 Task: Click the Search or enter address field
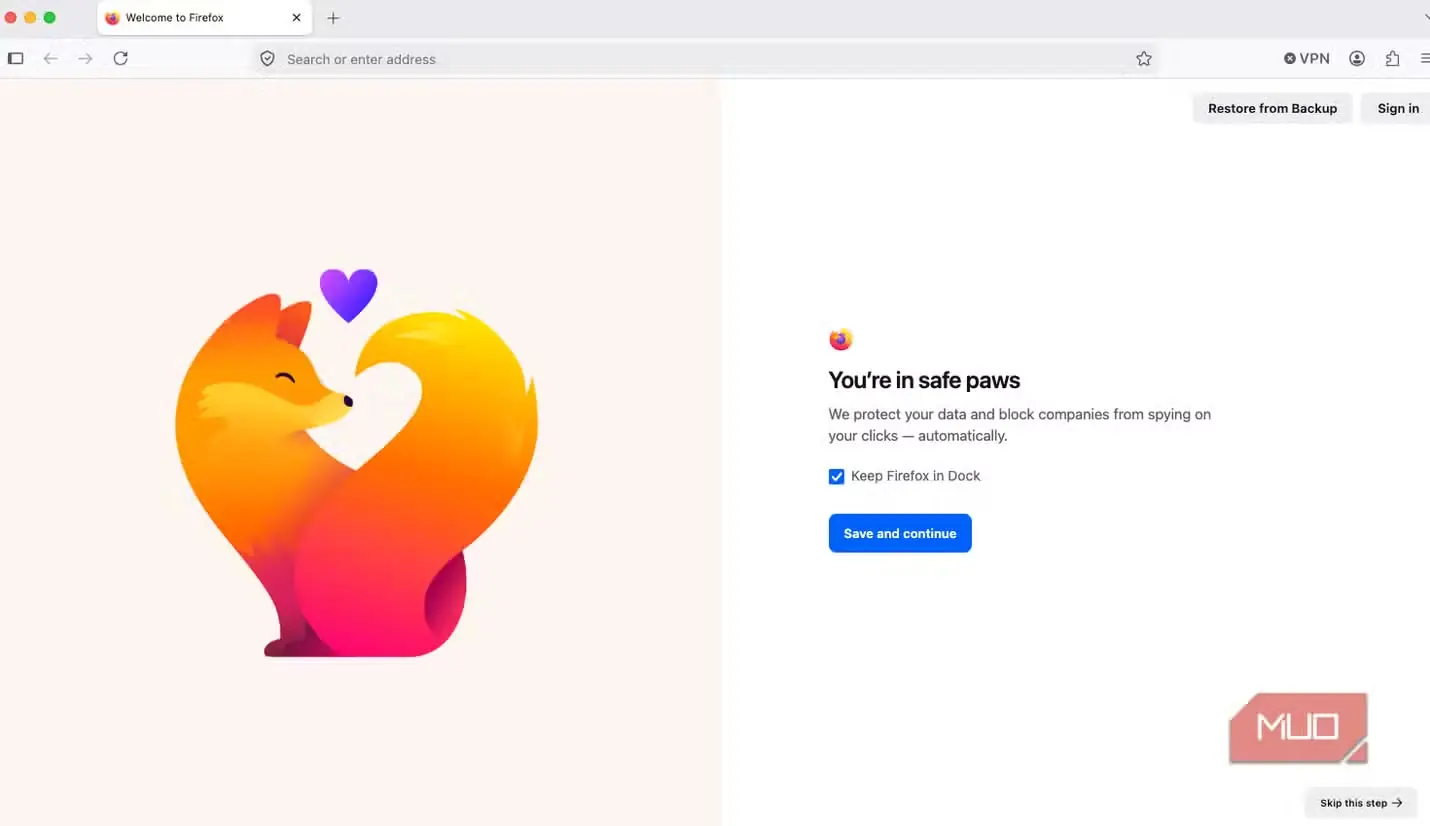pyautogui.click(x=706, y=59)
